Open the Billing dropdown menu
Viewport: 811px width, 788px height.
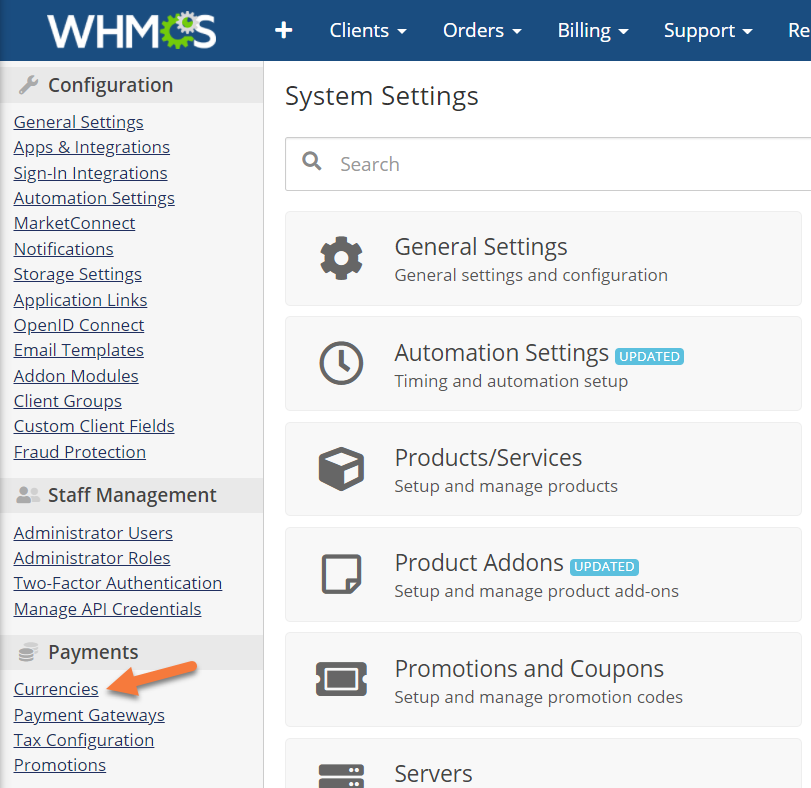pos(593,30)
